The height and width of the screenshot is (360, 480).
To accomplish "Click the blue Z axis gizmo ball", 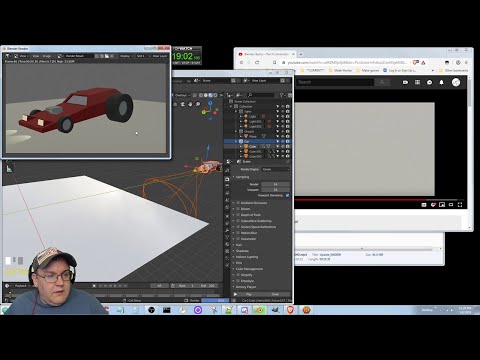I will [210, 104].
